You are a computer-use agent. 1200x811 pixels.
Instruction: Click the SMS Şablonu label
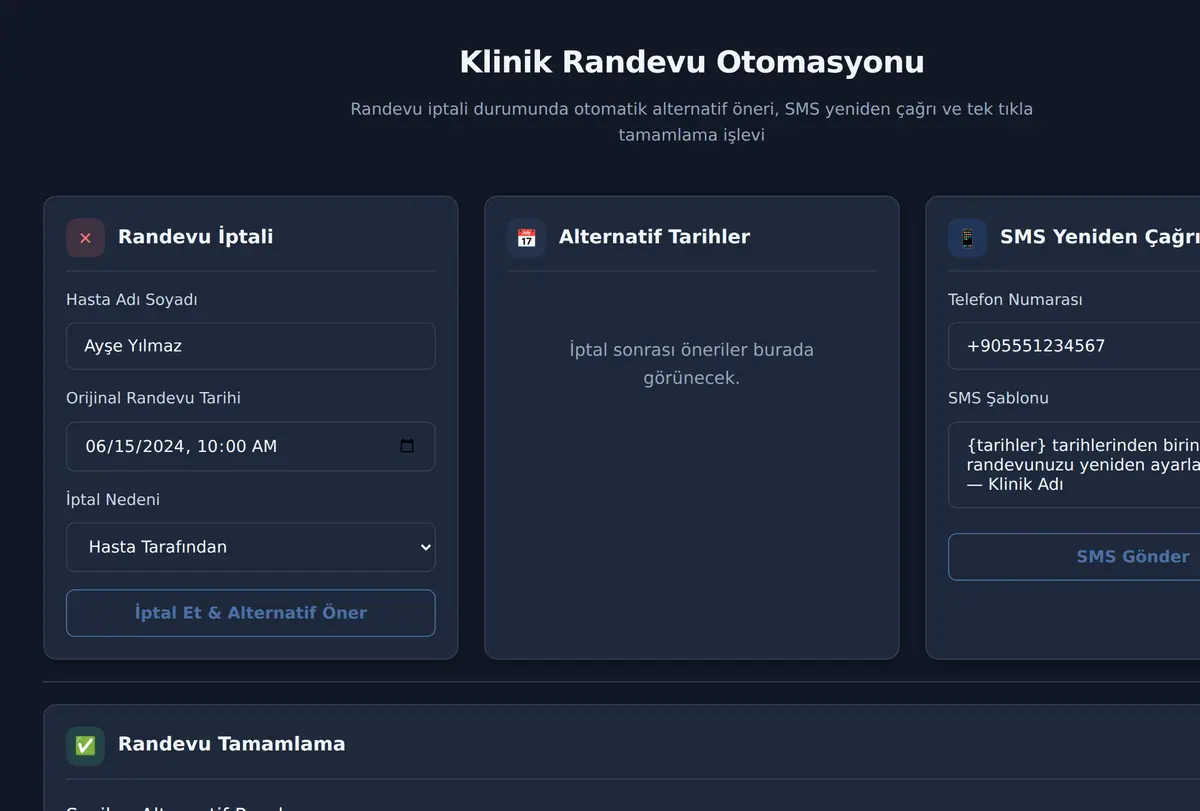coord(998,398)
